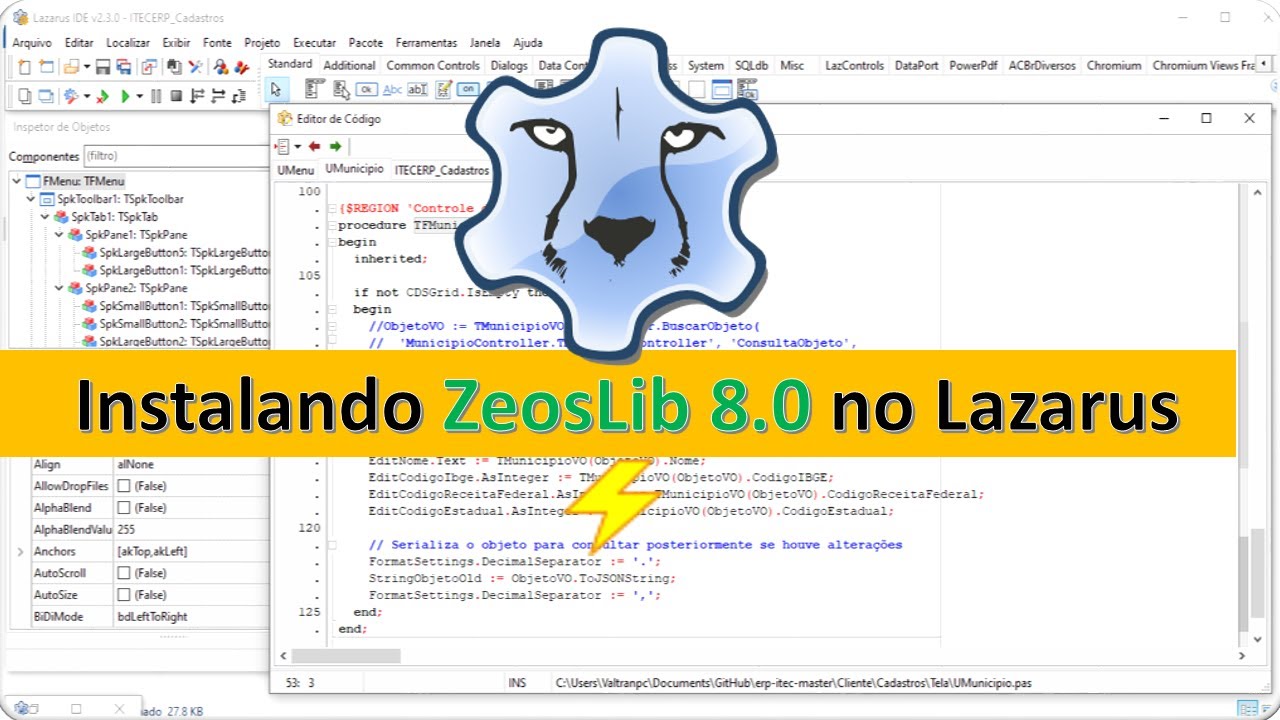Image resolution: width=1280 pixels, height=720 pixels.
Task: Select the TPopupMenu component icon
Action: click(x=341, y=89)
